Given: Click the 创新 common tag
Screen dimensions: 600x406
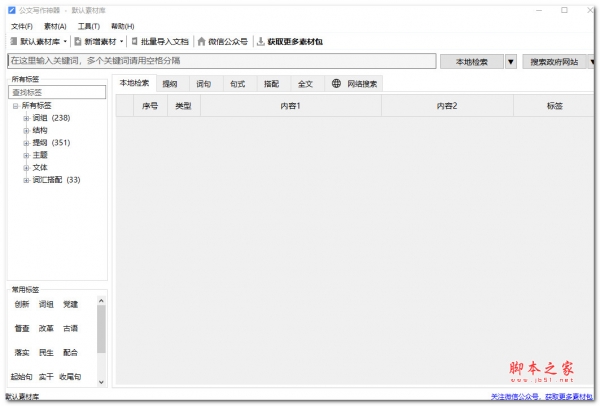Looking at the screenshot, I should coord(22,304).
